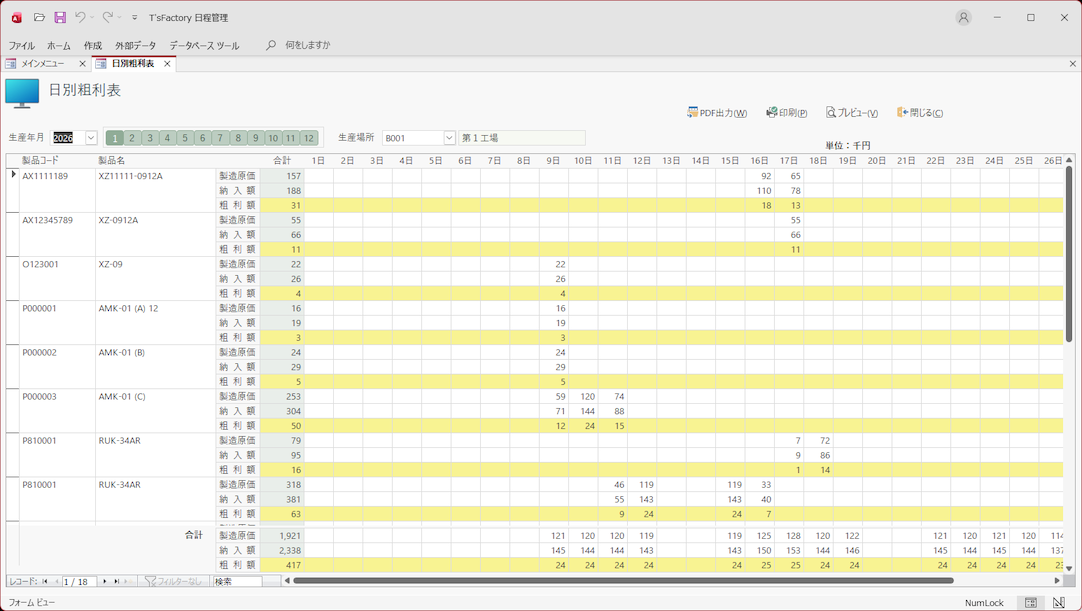
Task: Select month 6 toggle button
Action: coord(202,138)
